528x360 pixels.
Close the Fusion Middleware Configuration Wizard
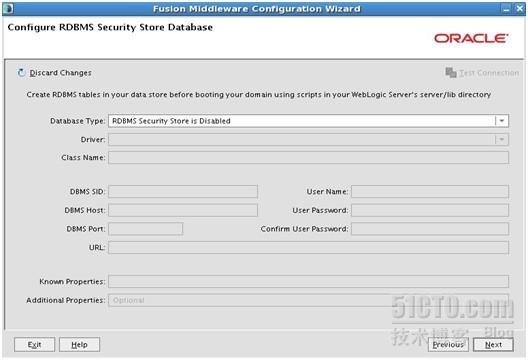point(520,9)
